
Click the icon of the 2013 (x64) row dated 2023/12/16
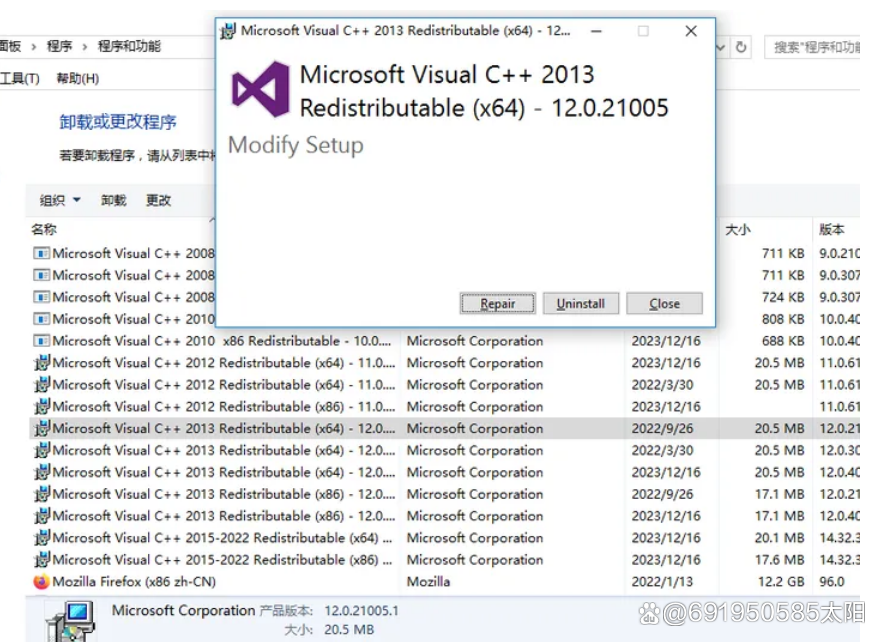(42, 472)
